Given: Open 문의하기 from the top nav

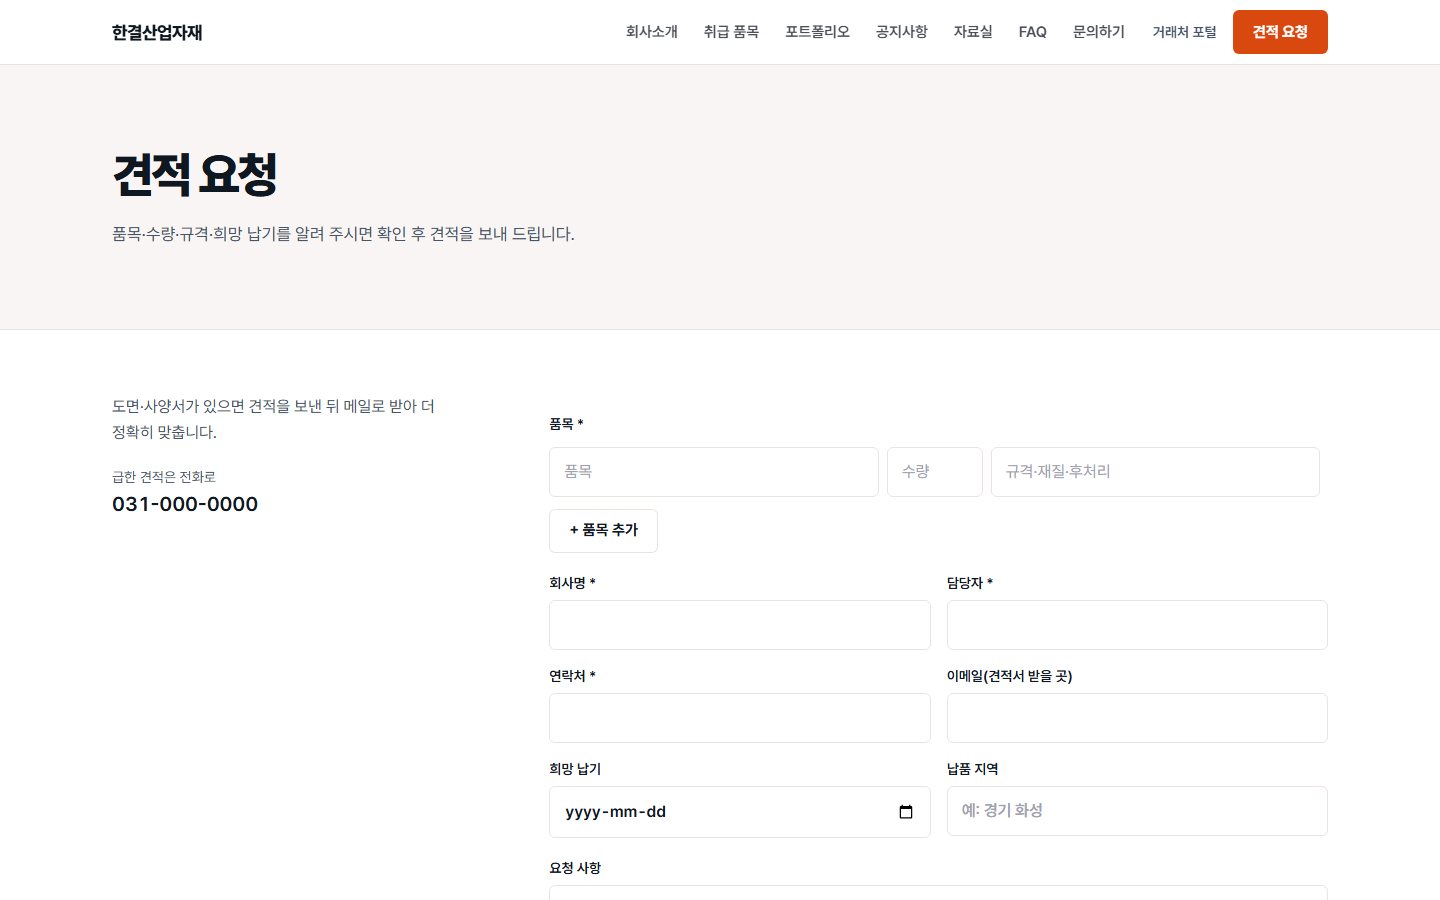Looking at the screenshot, I should [x=1099, y=32].
